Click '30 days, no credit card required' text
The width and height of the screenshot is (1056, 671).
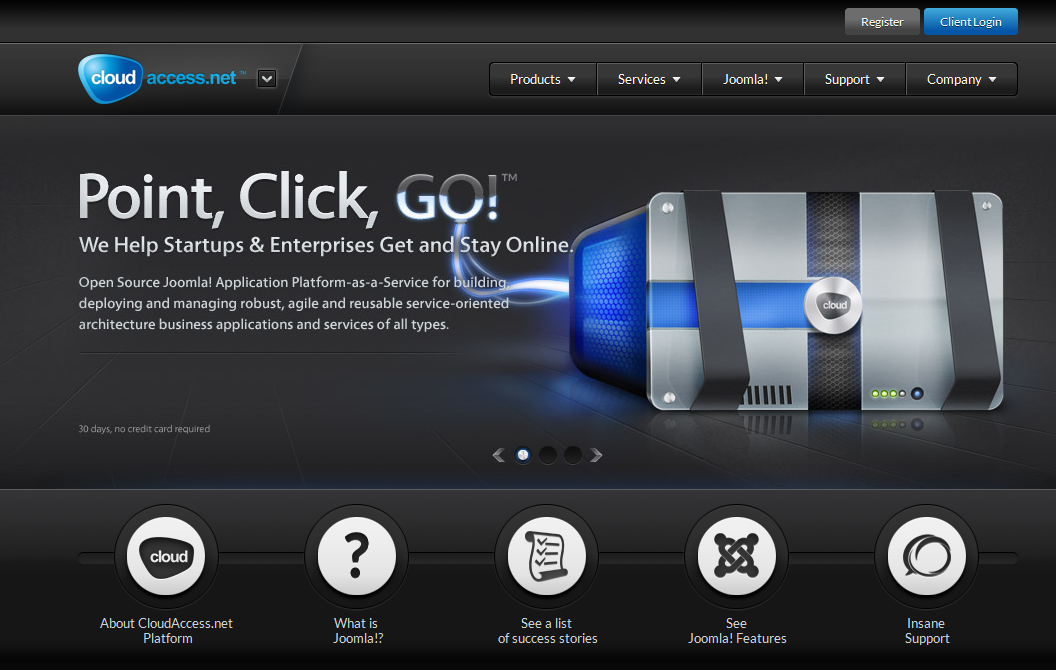point(144,428)
